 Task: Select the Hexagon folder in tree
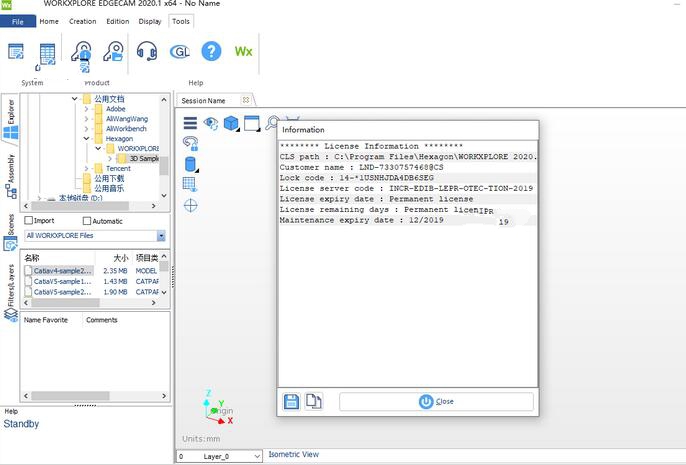(x=119, y=139)
